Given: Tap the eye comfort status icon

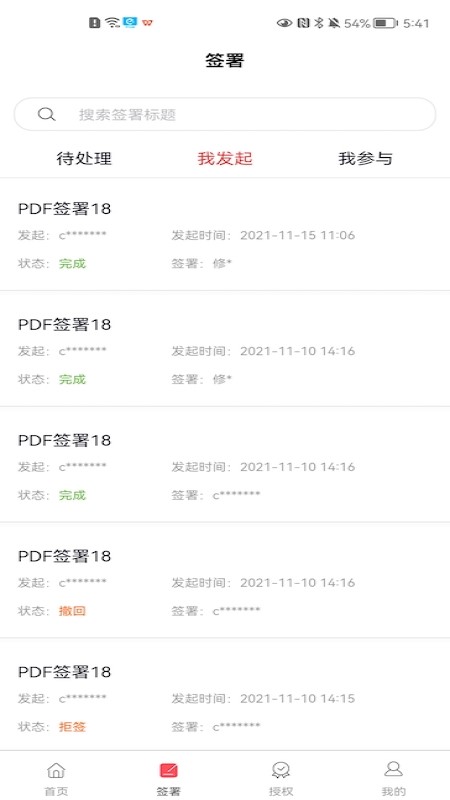Looking at the screenshot, I should (x=284, y=23).
